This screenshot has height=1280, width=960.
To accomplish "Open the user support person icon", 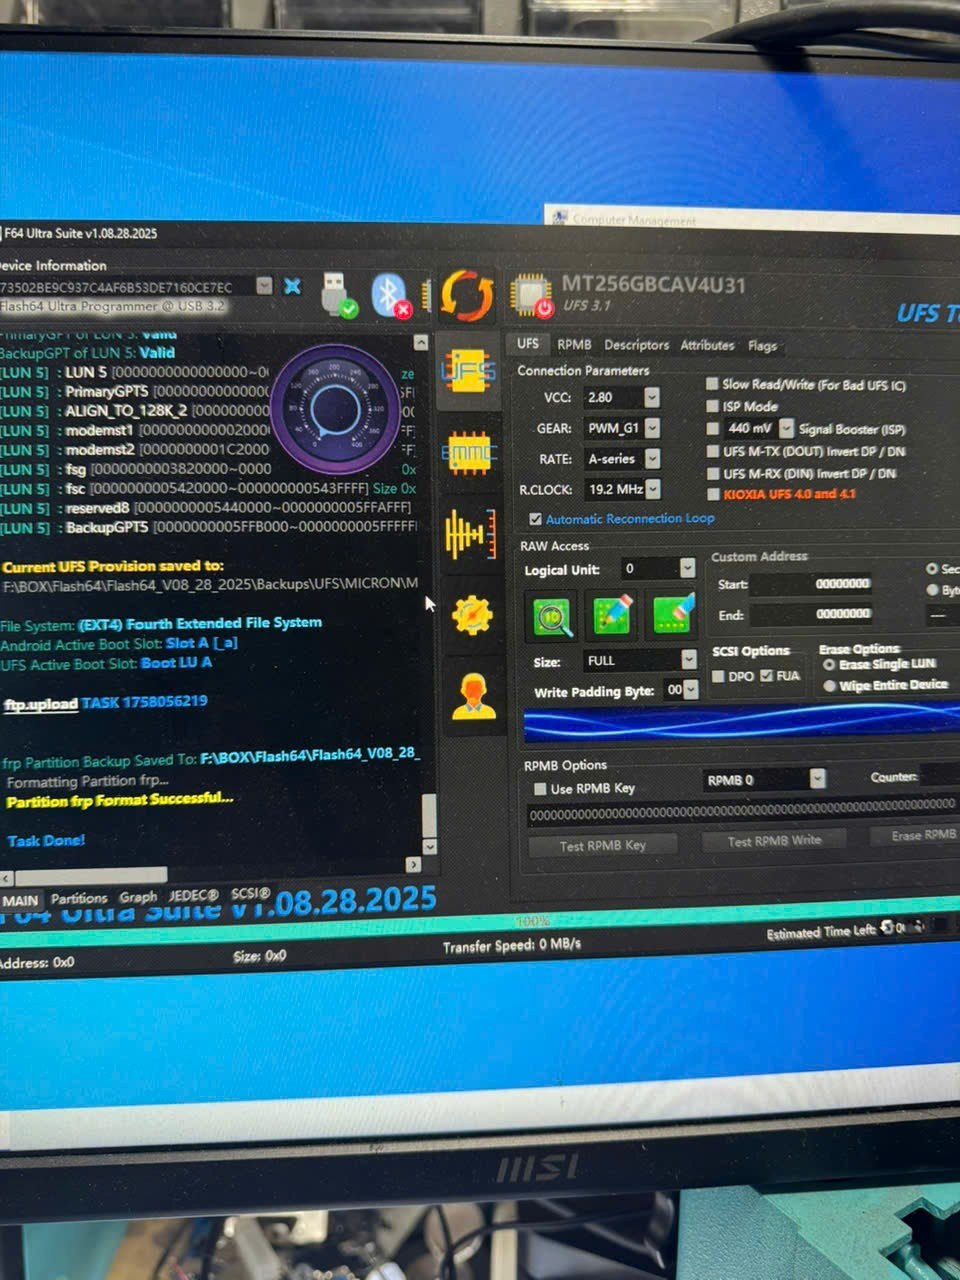I will (x=473, y=696).
